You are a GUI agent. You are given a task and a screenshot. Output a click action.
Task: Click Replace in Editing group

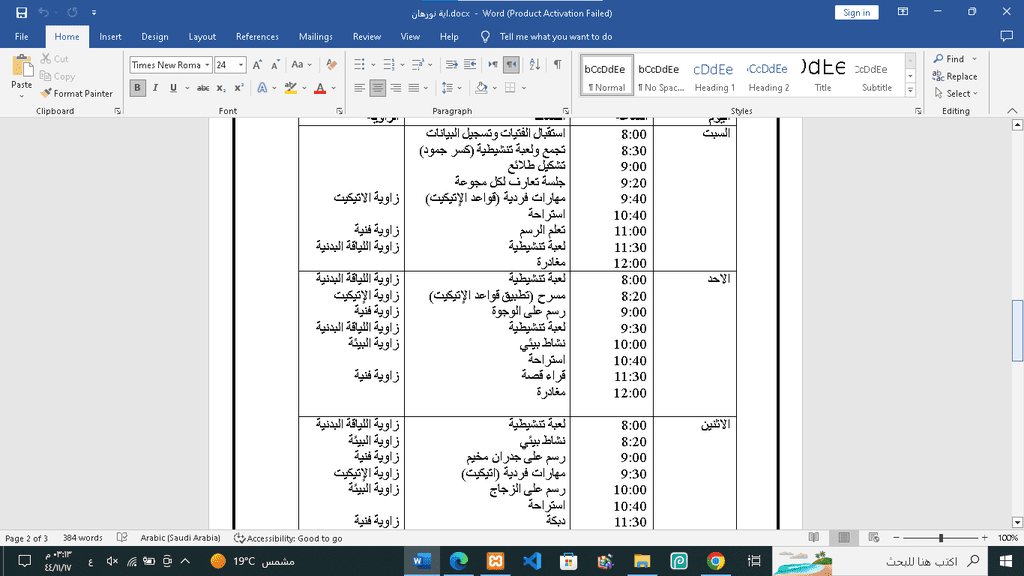click(955, 76)
